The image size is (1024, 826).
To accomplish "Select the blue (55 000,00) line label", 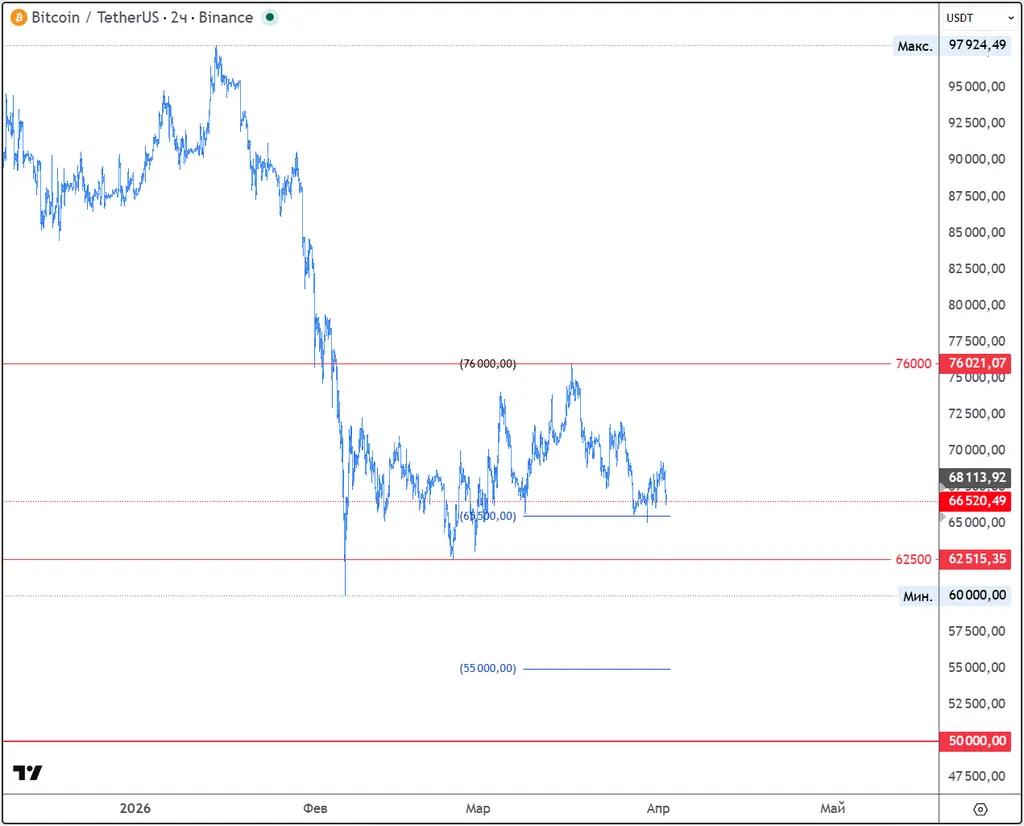I will (488, 668).
